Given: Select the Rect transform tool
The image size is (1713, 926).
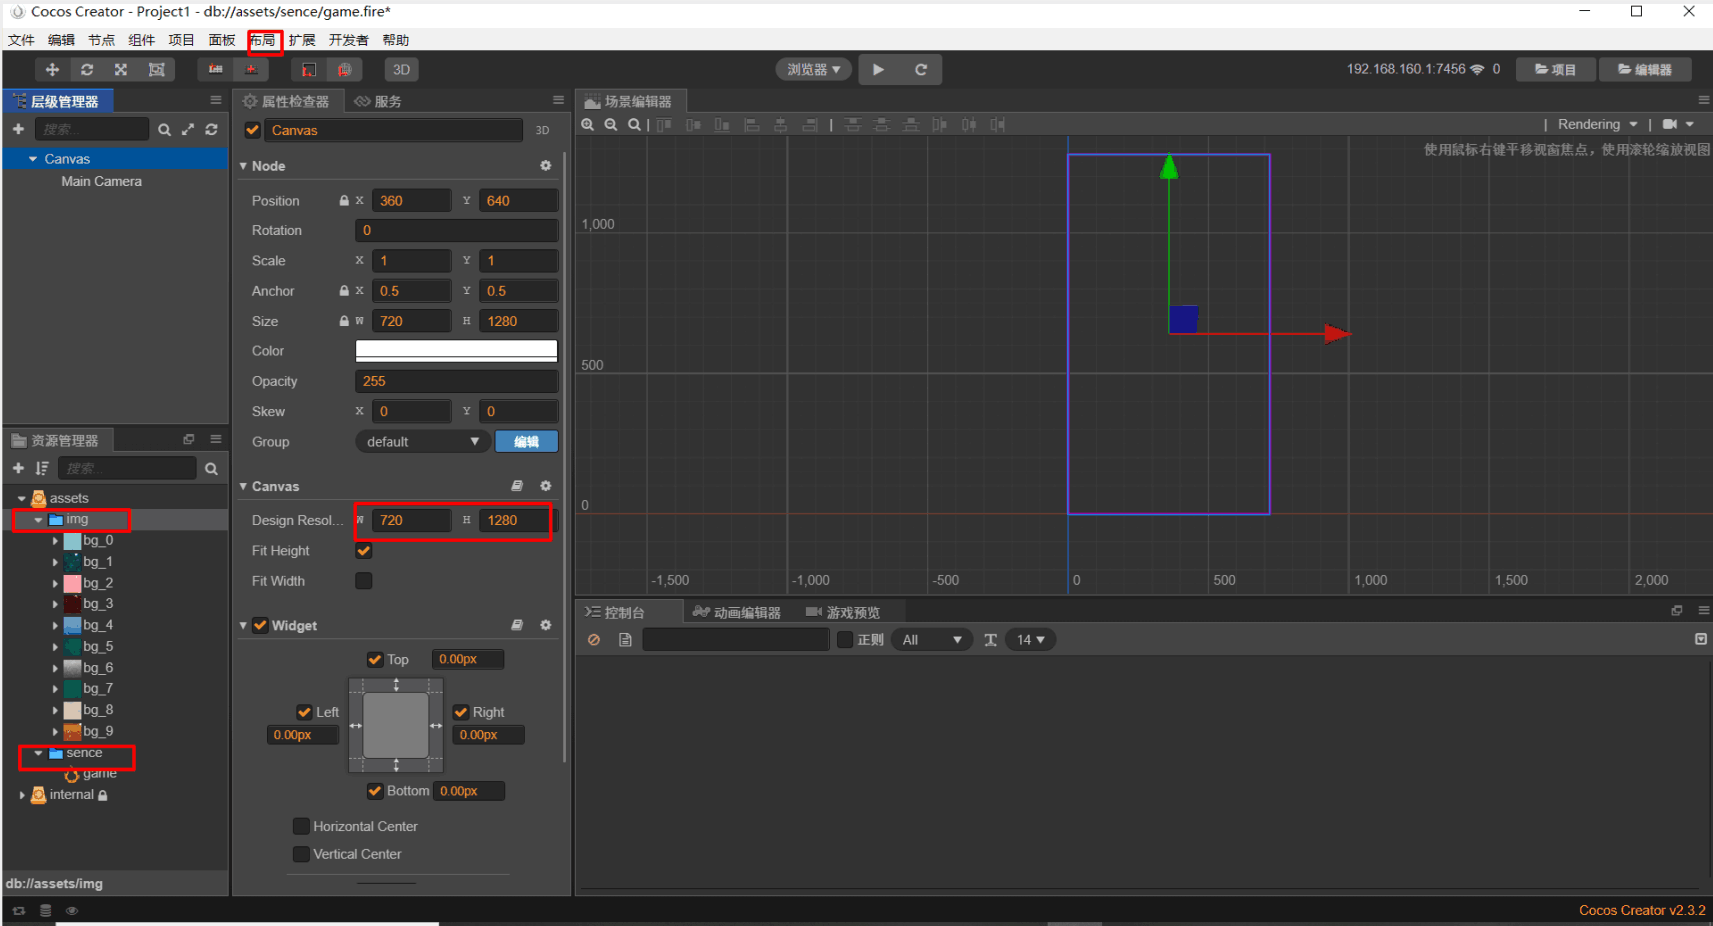Looking at the screenshot, I should click(156, 69).
